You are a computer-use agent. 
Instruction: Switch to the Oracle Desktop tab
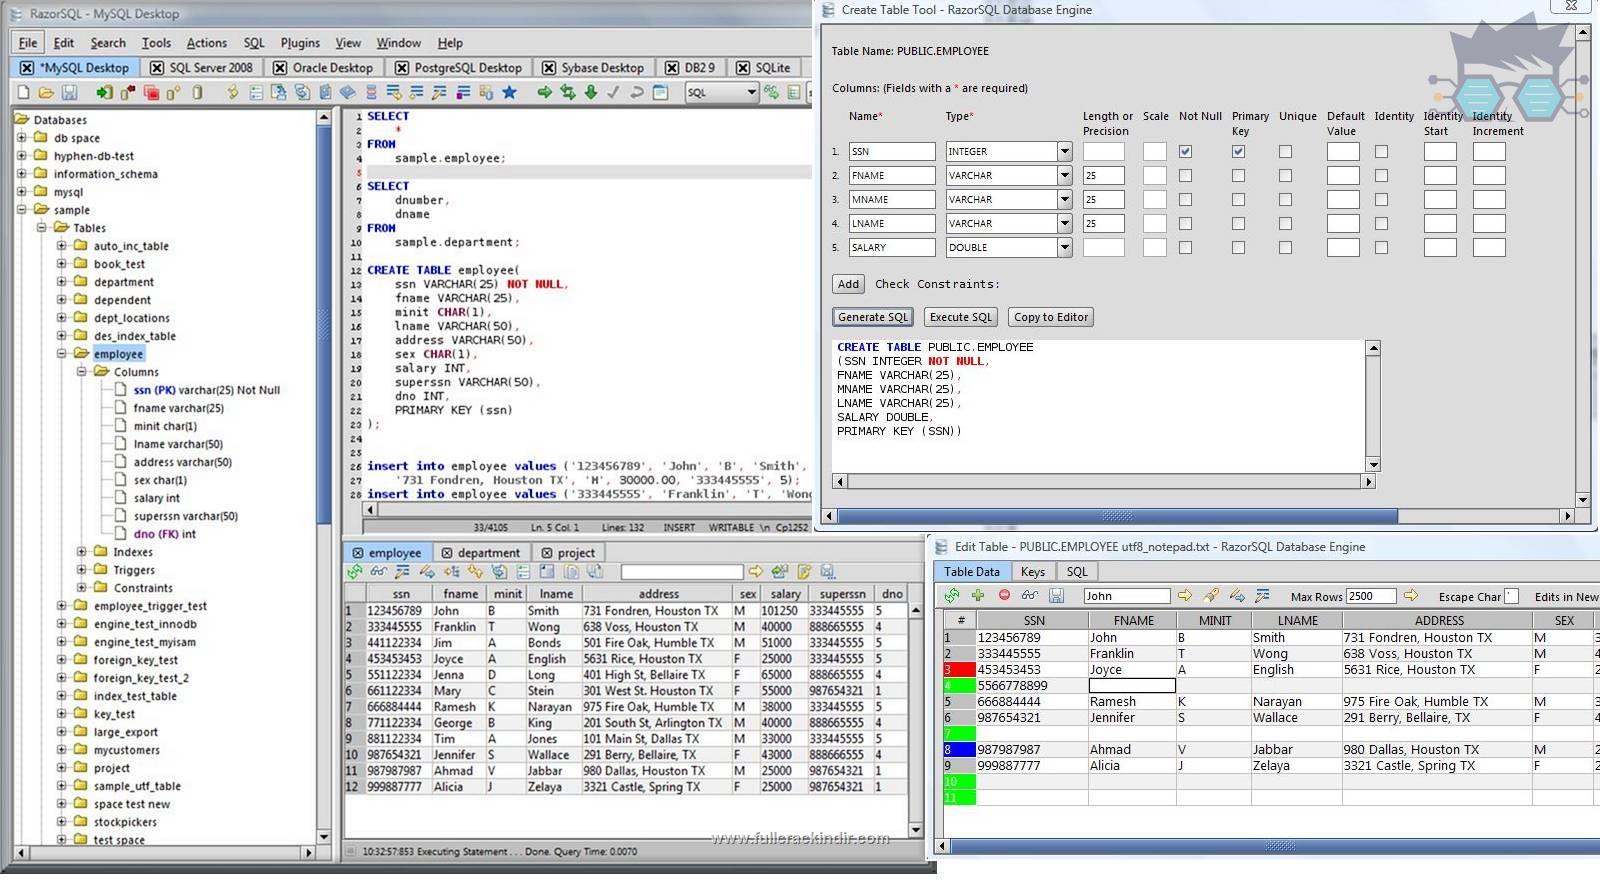pos(323,68)
